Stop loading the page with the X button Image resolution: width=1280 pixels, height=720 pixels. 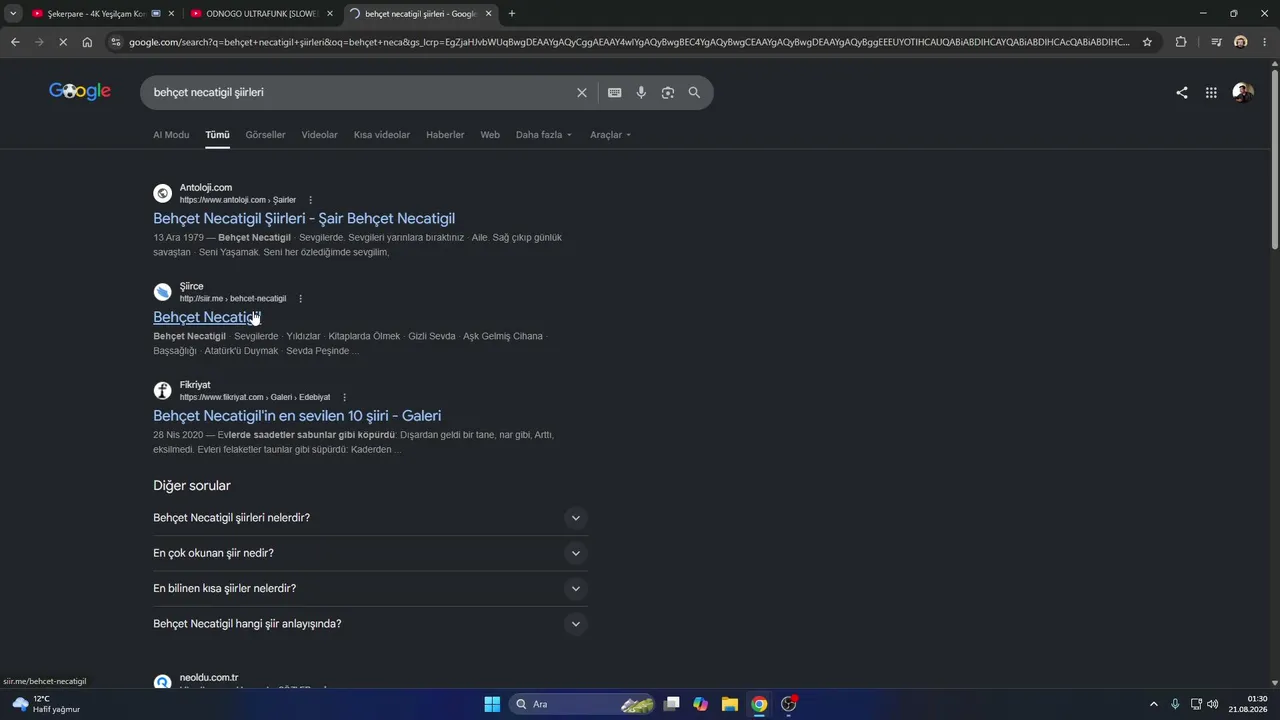tap(63, 42)
